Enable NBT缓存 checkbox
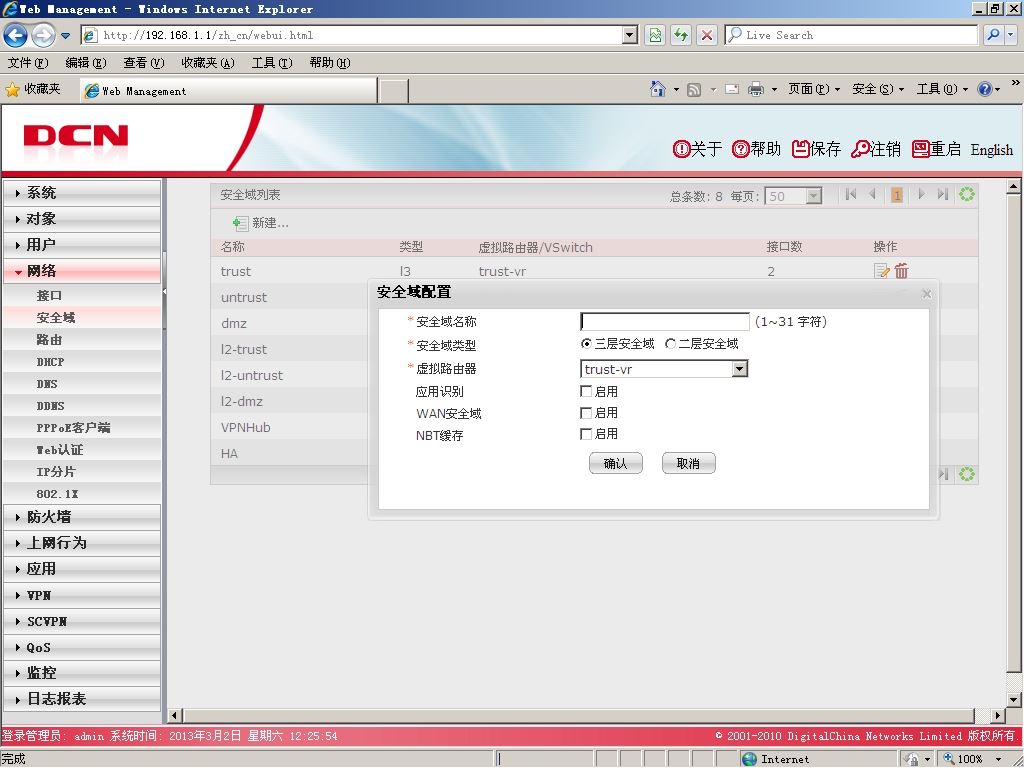This screenshot has width=1024, height=768. coord(586,434)
